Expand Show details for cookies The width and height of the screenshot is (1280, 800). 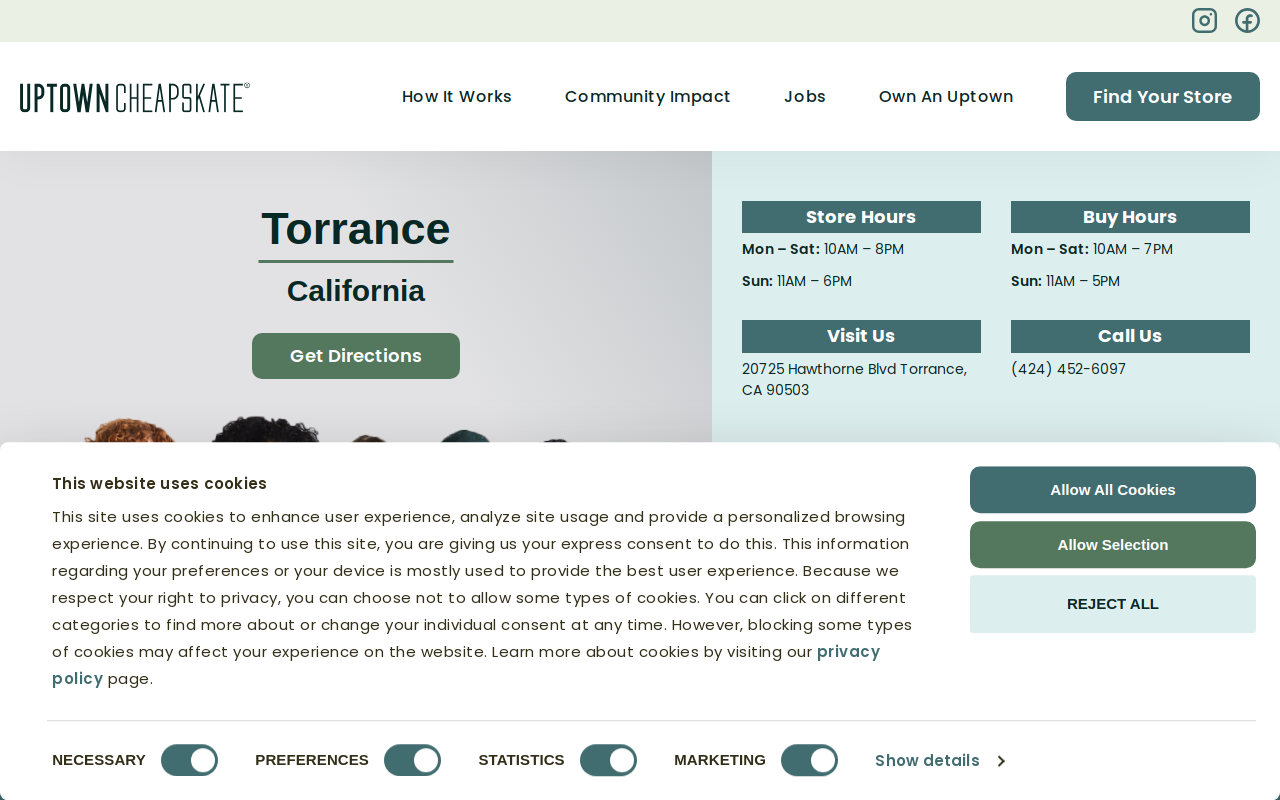click(939, 761)
